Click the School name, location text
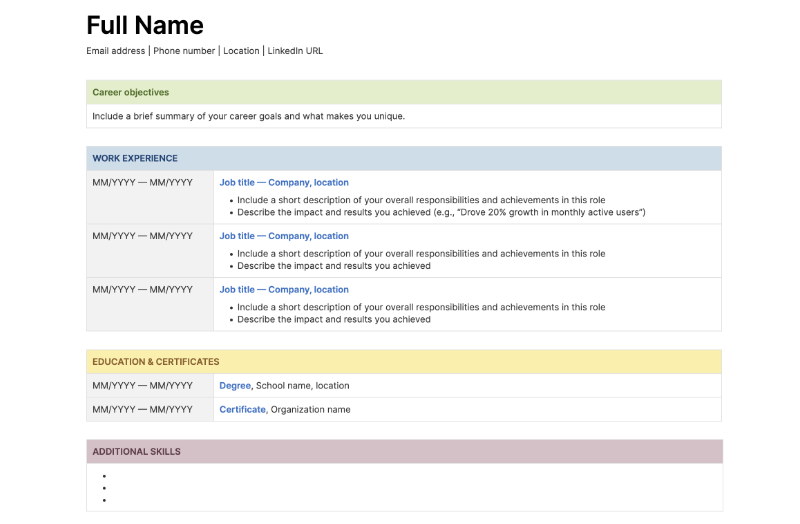Image resolution: width=800 pixels, height=524 pixels. coord(303,386)
